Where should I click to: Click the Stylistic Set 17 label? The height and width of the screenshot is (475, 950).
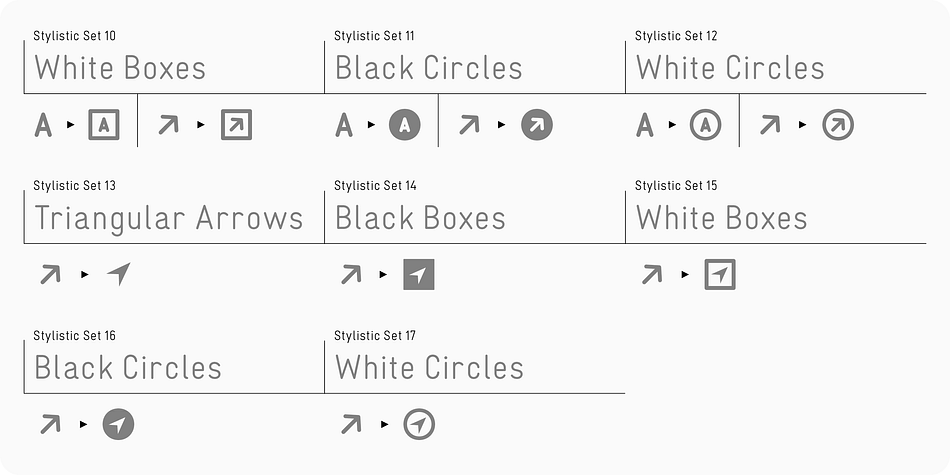click(x=375, y=336)
